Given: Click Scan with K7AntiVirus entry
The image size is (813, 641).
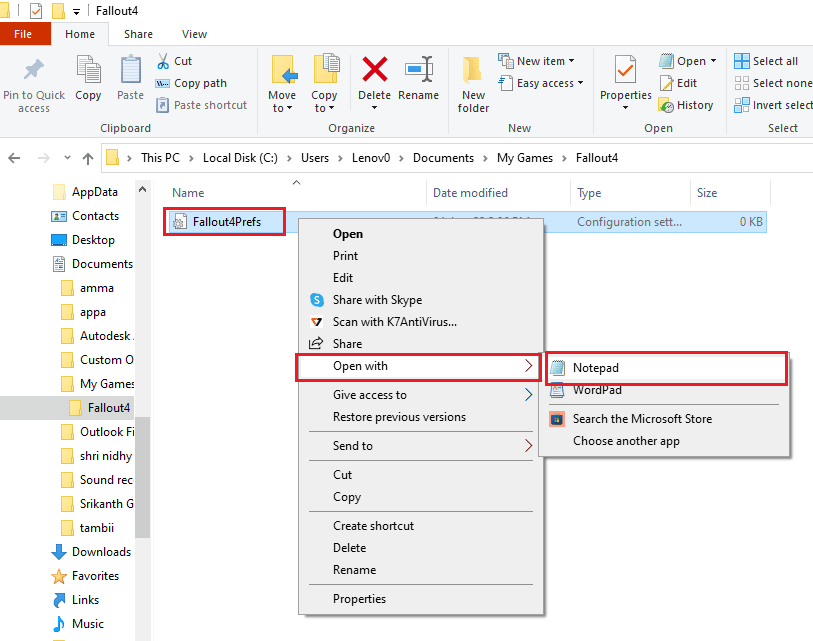Looking at the screenshot, I should (383, 322).
